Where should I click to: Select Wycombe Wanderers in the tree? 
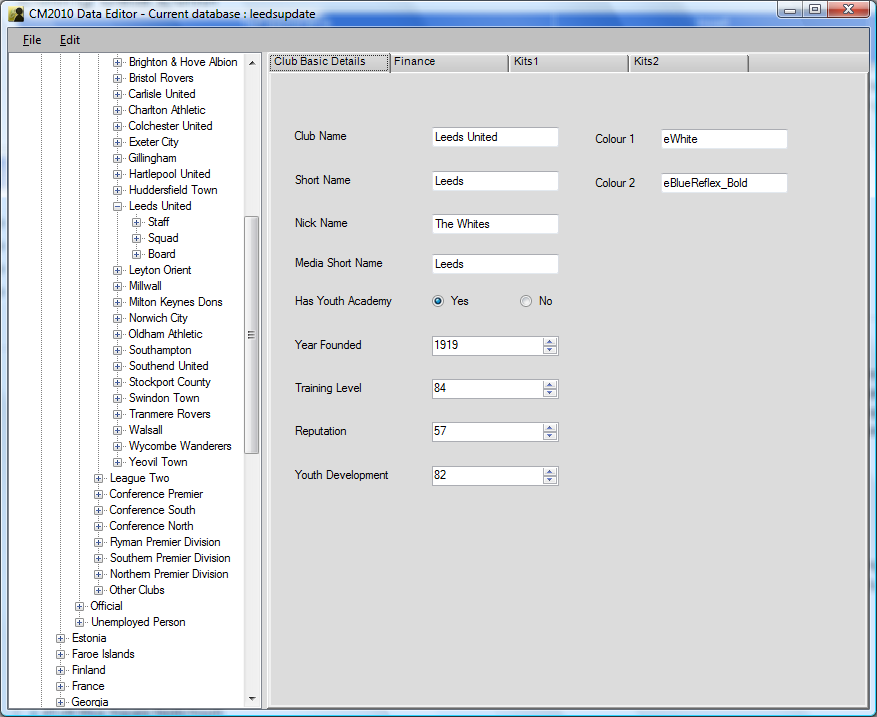180,446
